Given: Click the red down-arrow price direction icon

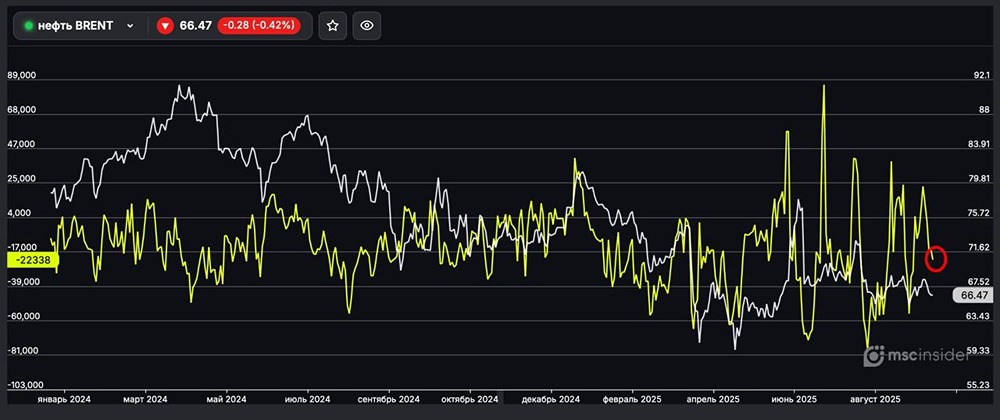Looking at the screenshot, I should (165, 26).
